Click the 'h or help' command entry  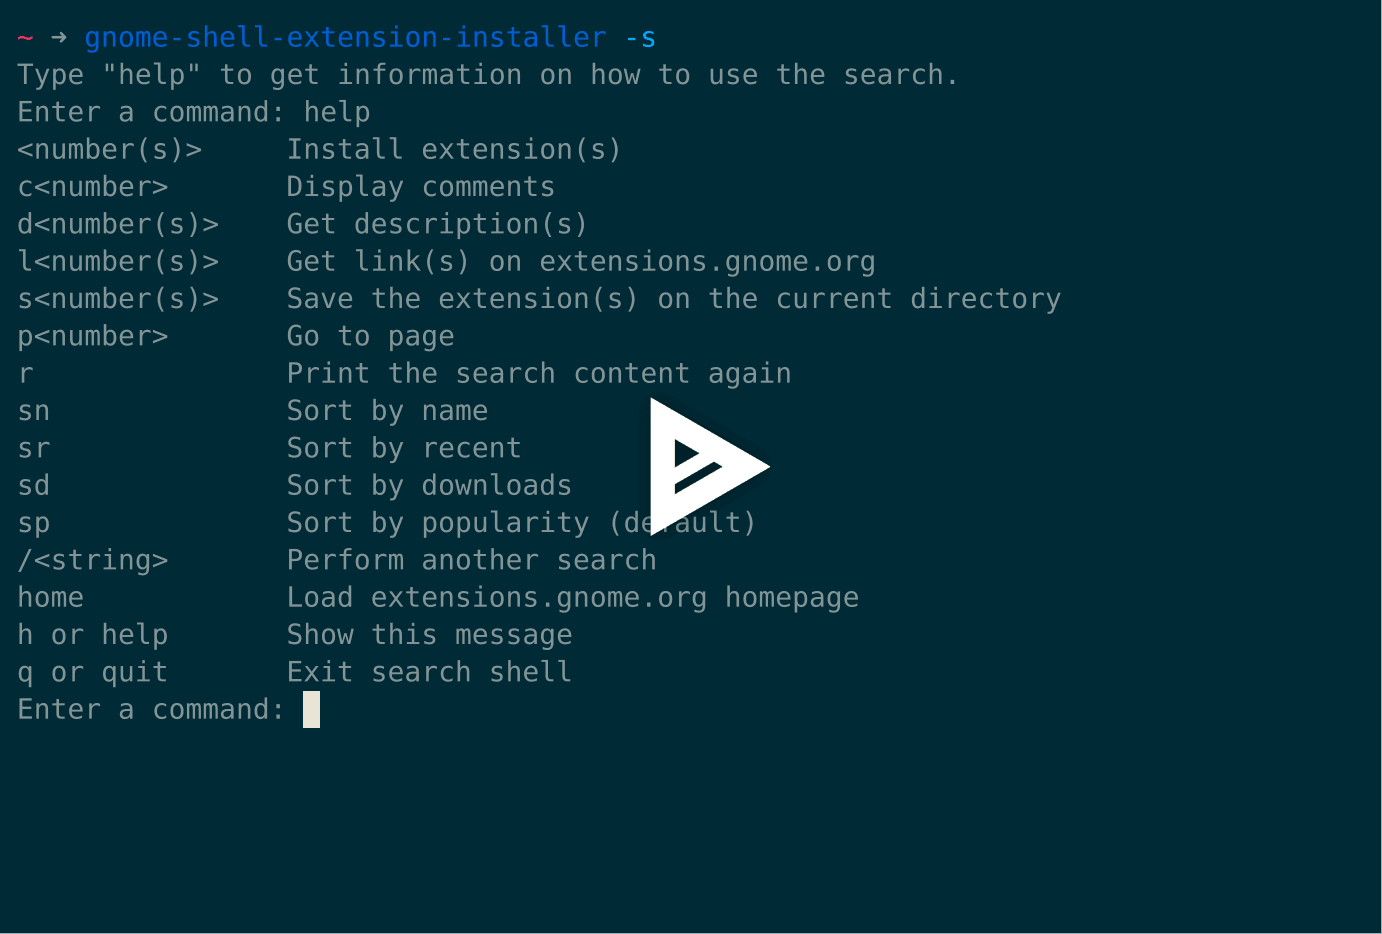point(93,635)
